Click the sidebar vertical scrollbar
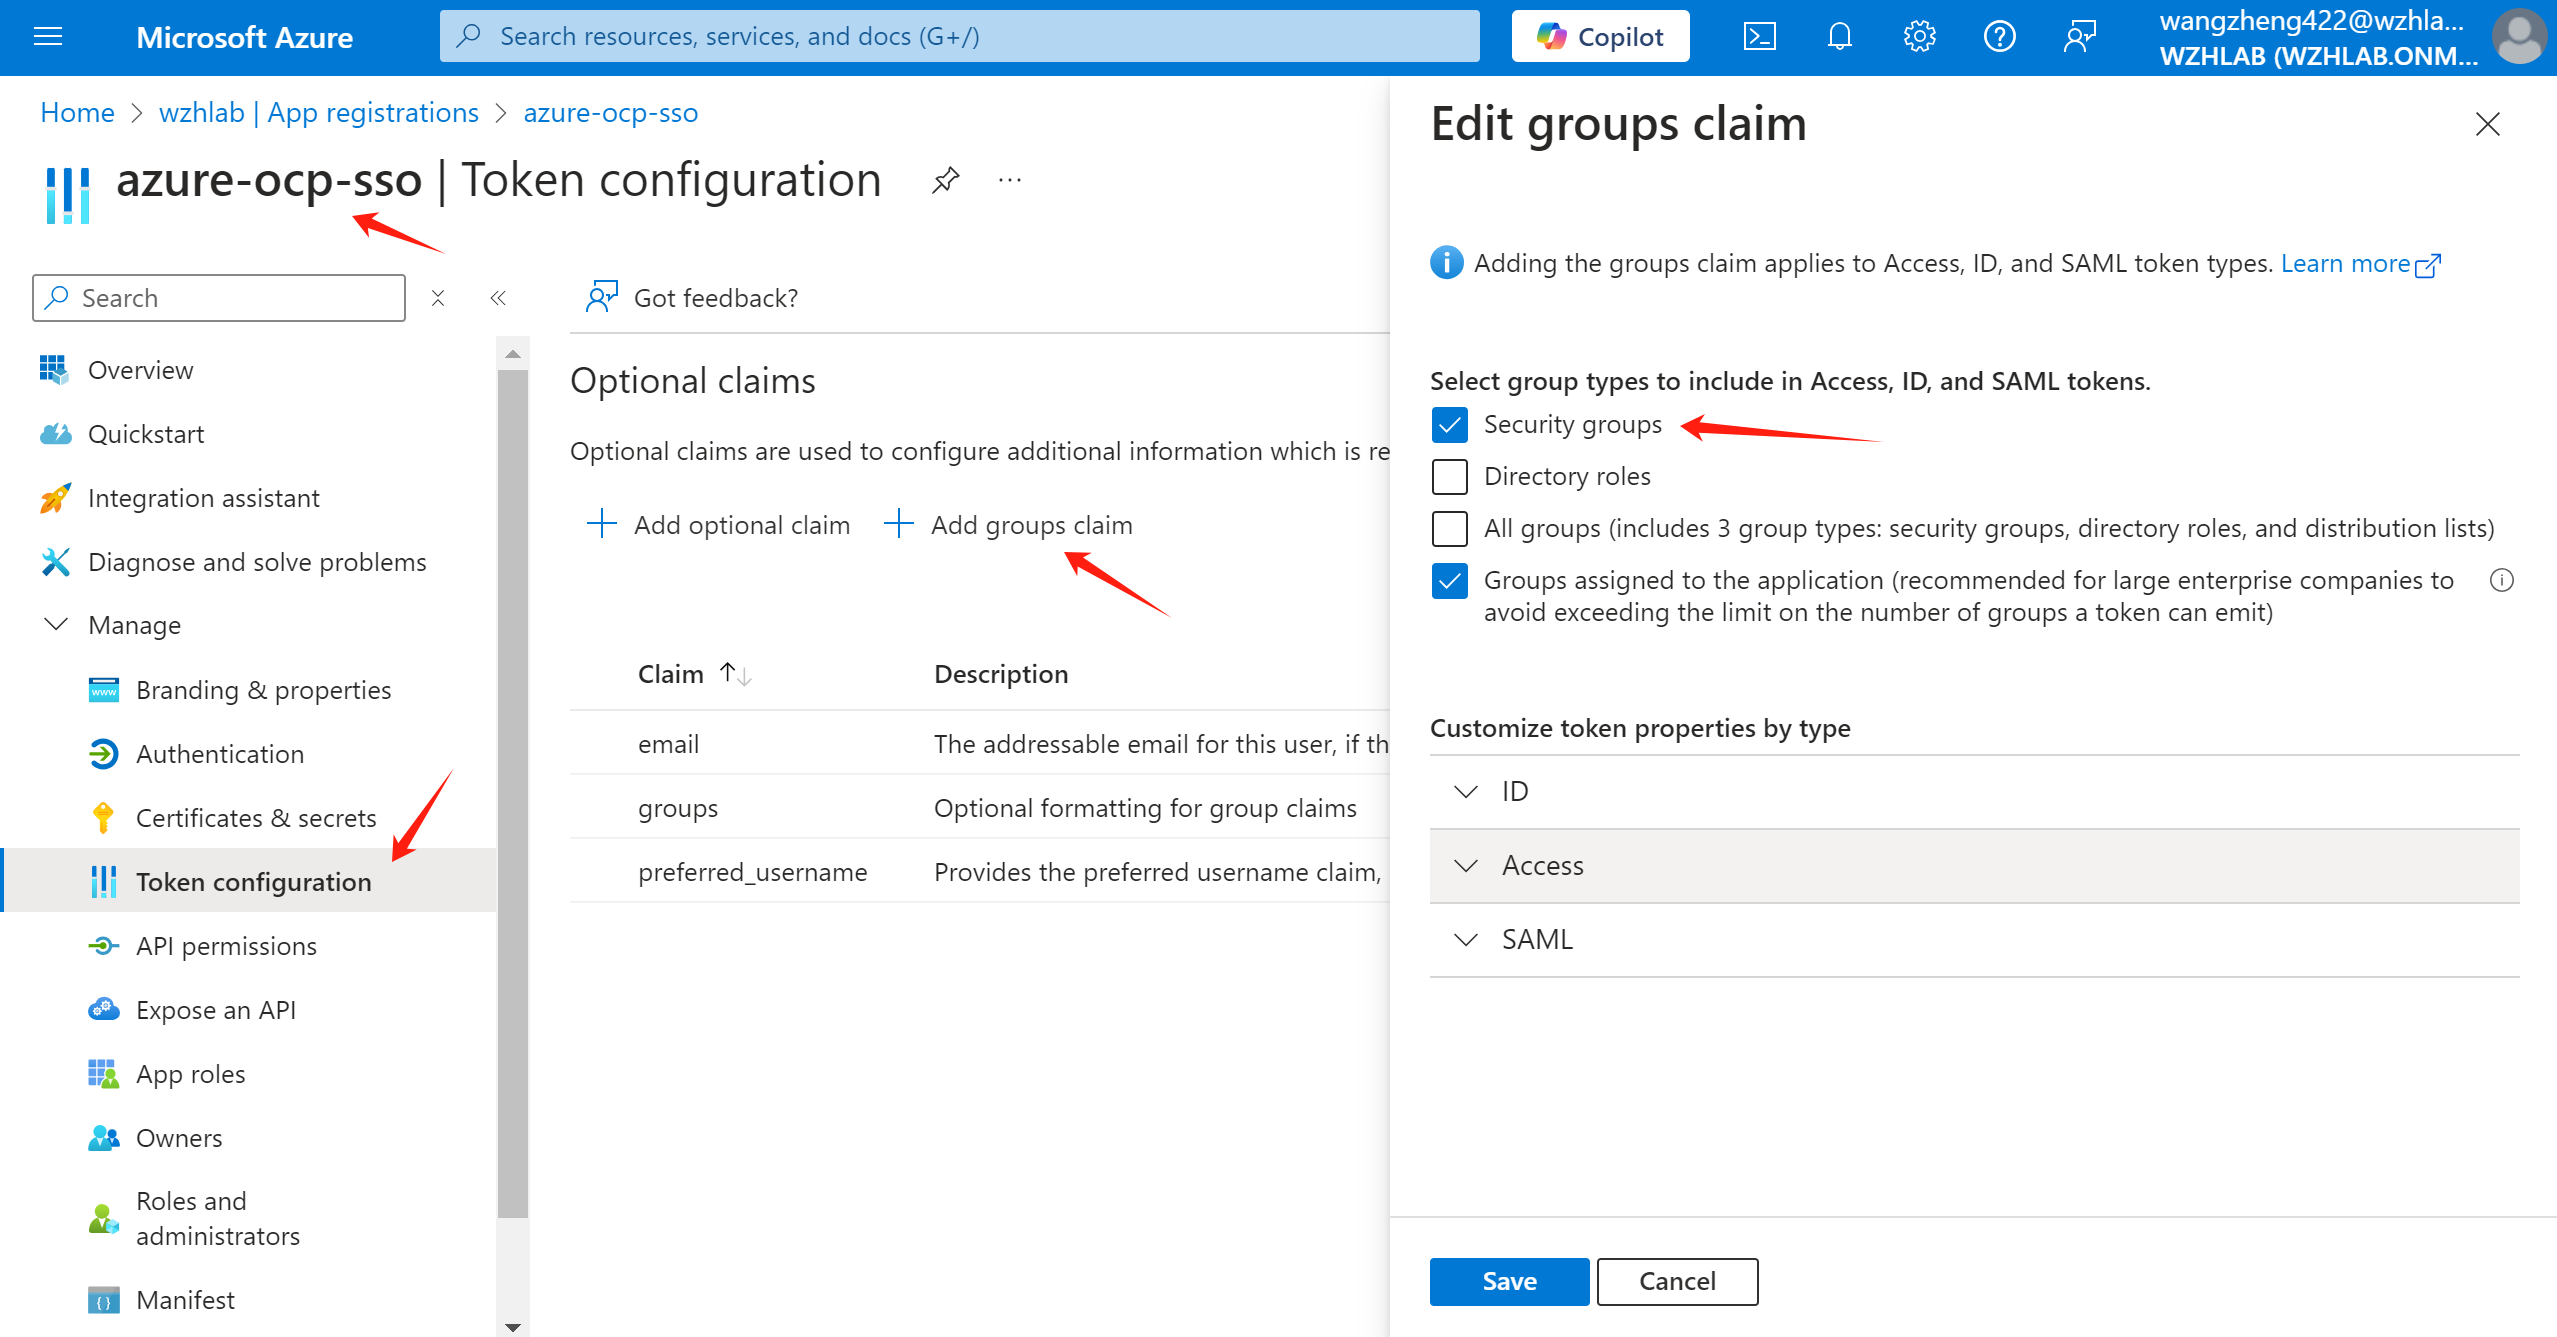The width and height of the screenshot is (2557, 1337). point(513,790)
